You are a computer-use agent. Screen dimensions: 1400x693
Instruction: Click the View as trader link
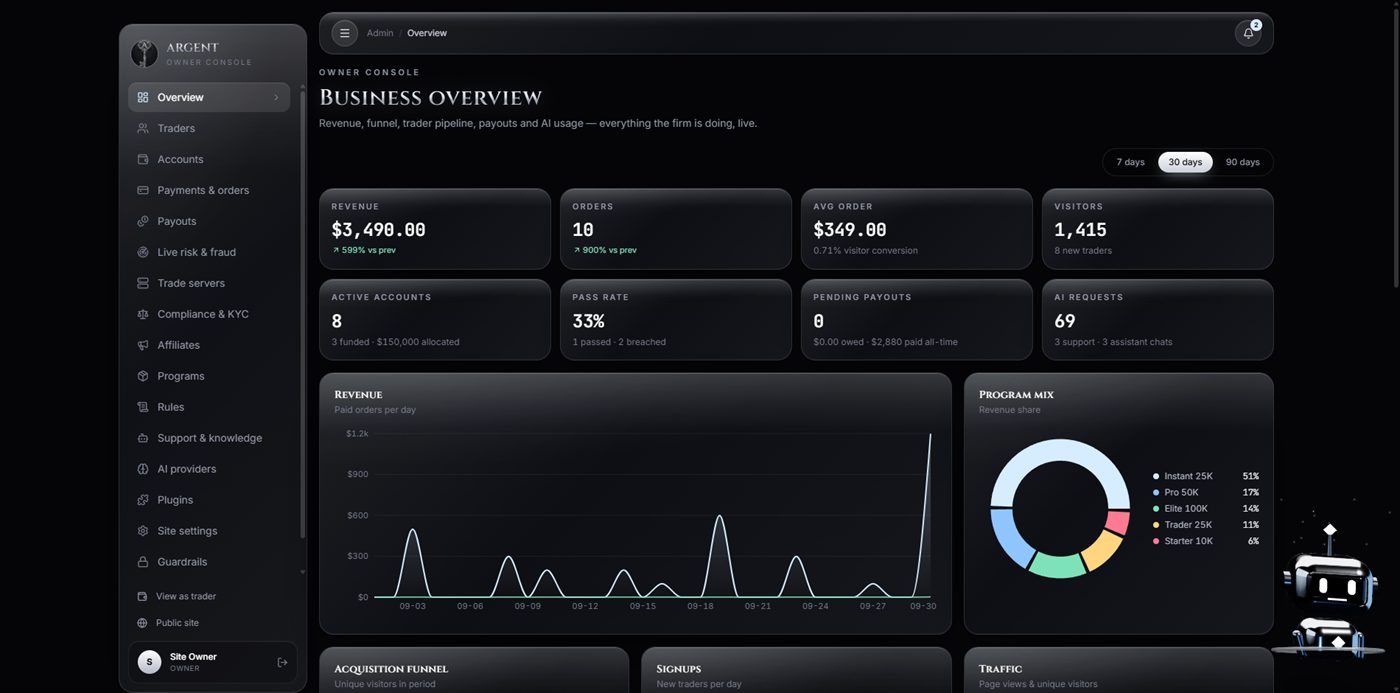(x=186, y=596)
